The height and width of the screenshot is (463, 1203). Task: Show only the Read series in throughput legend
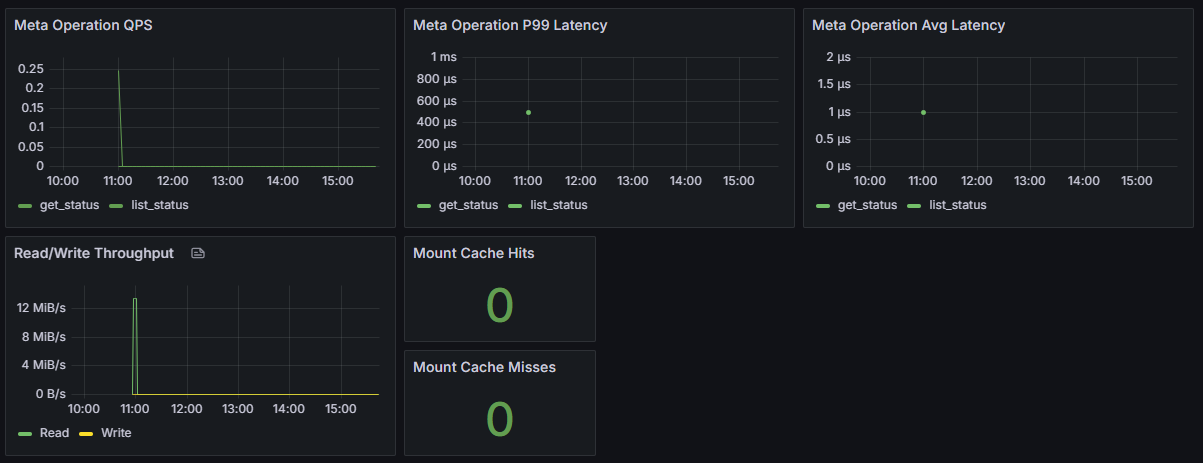[54, 433]
